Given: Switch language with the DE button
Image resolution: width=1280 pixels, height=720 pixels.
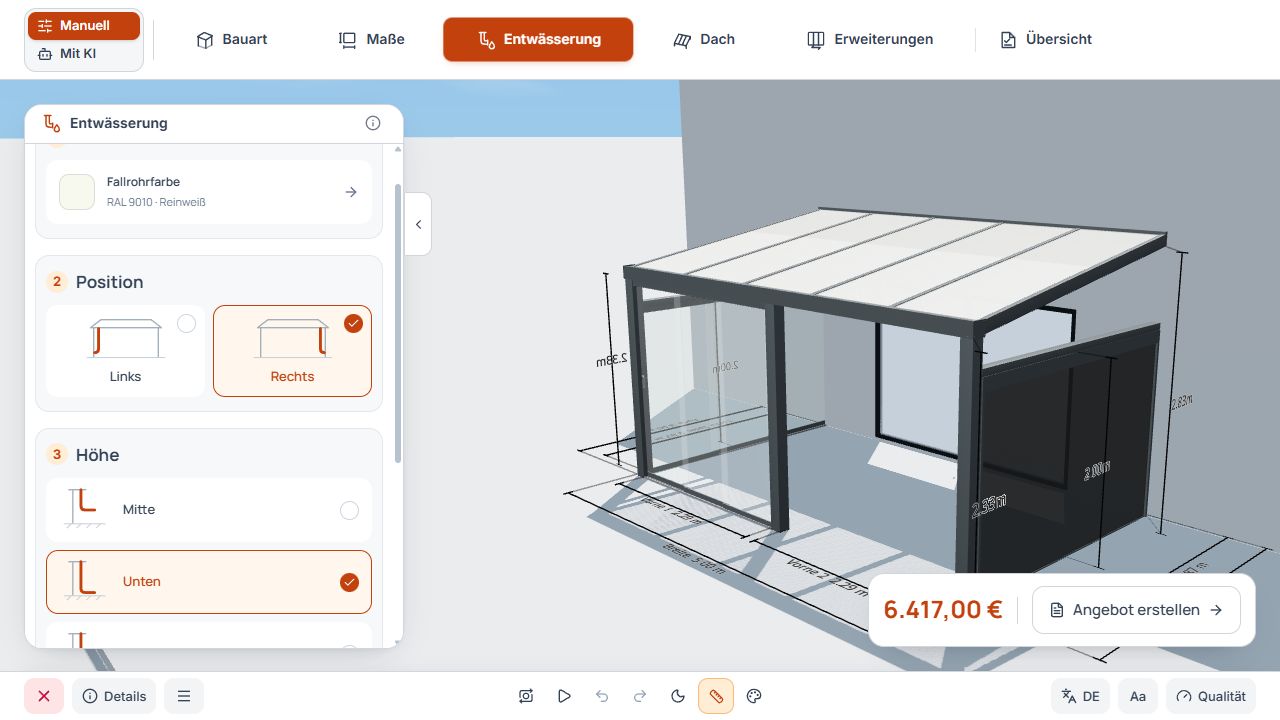Looking at the screenshot, I should click(1080, 696).
